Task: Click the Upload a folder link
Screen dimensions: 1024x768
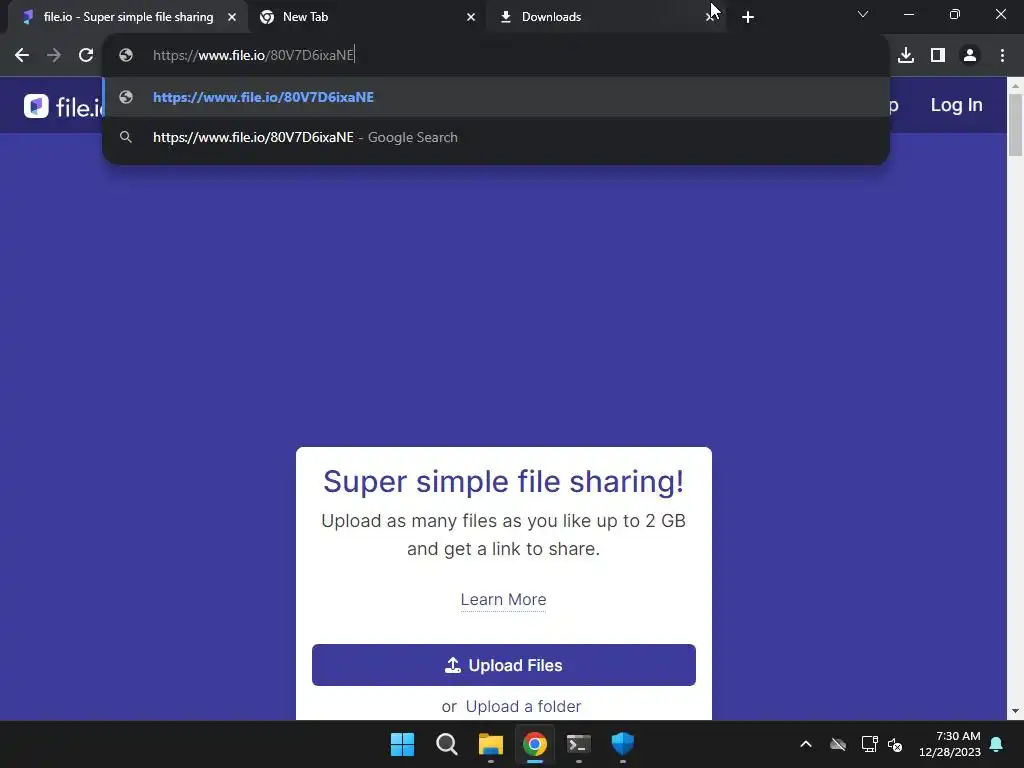Action: (x=523, y=707)
